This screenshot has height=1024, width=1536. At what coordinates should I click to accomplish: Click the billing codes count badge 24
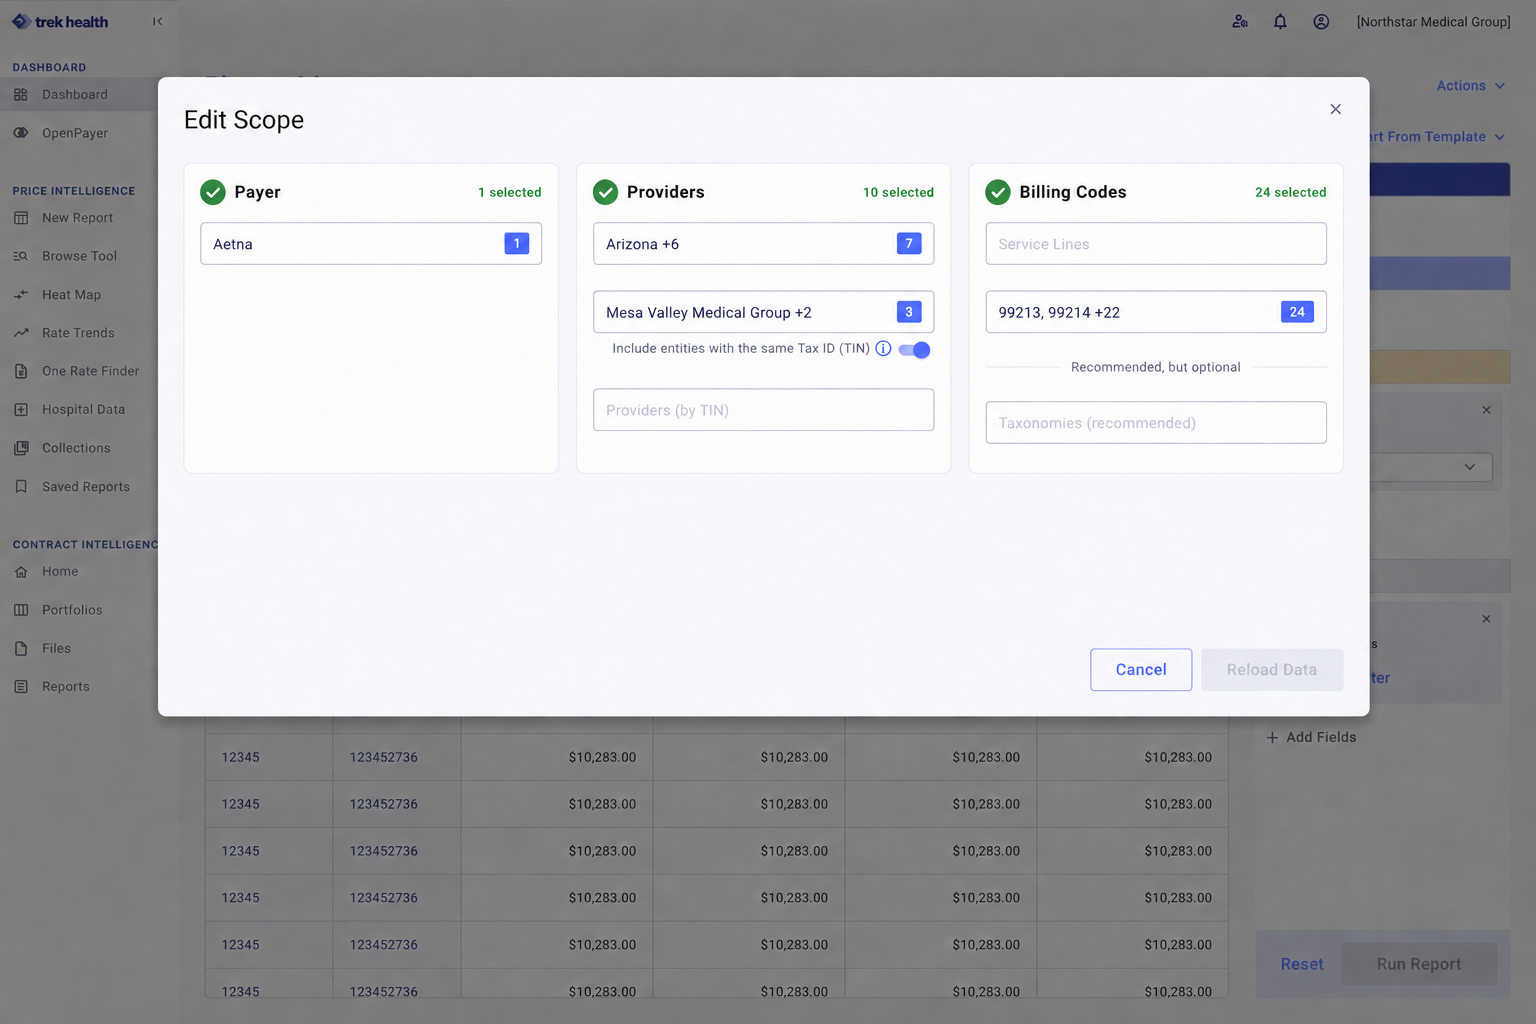coord(1297,312)
